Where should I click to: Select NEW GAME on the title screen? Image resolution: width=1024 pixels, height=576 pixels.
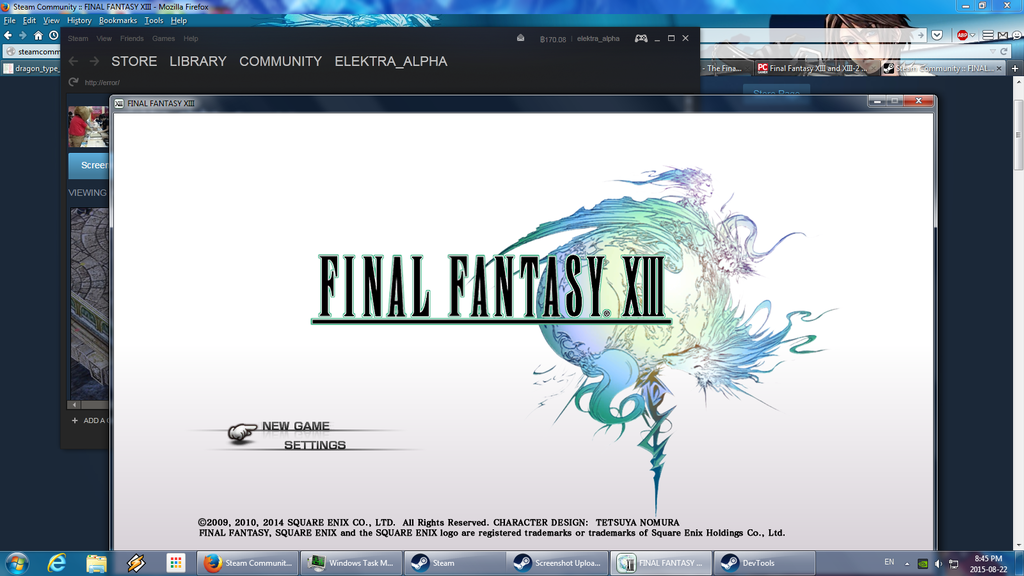point(295,426)
